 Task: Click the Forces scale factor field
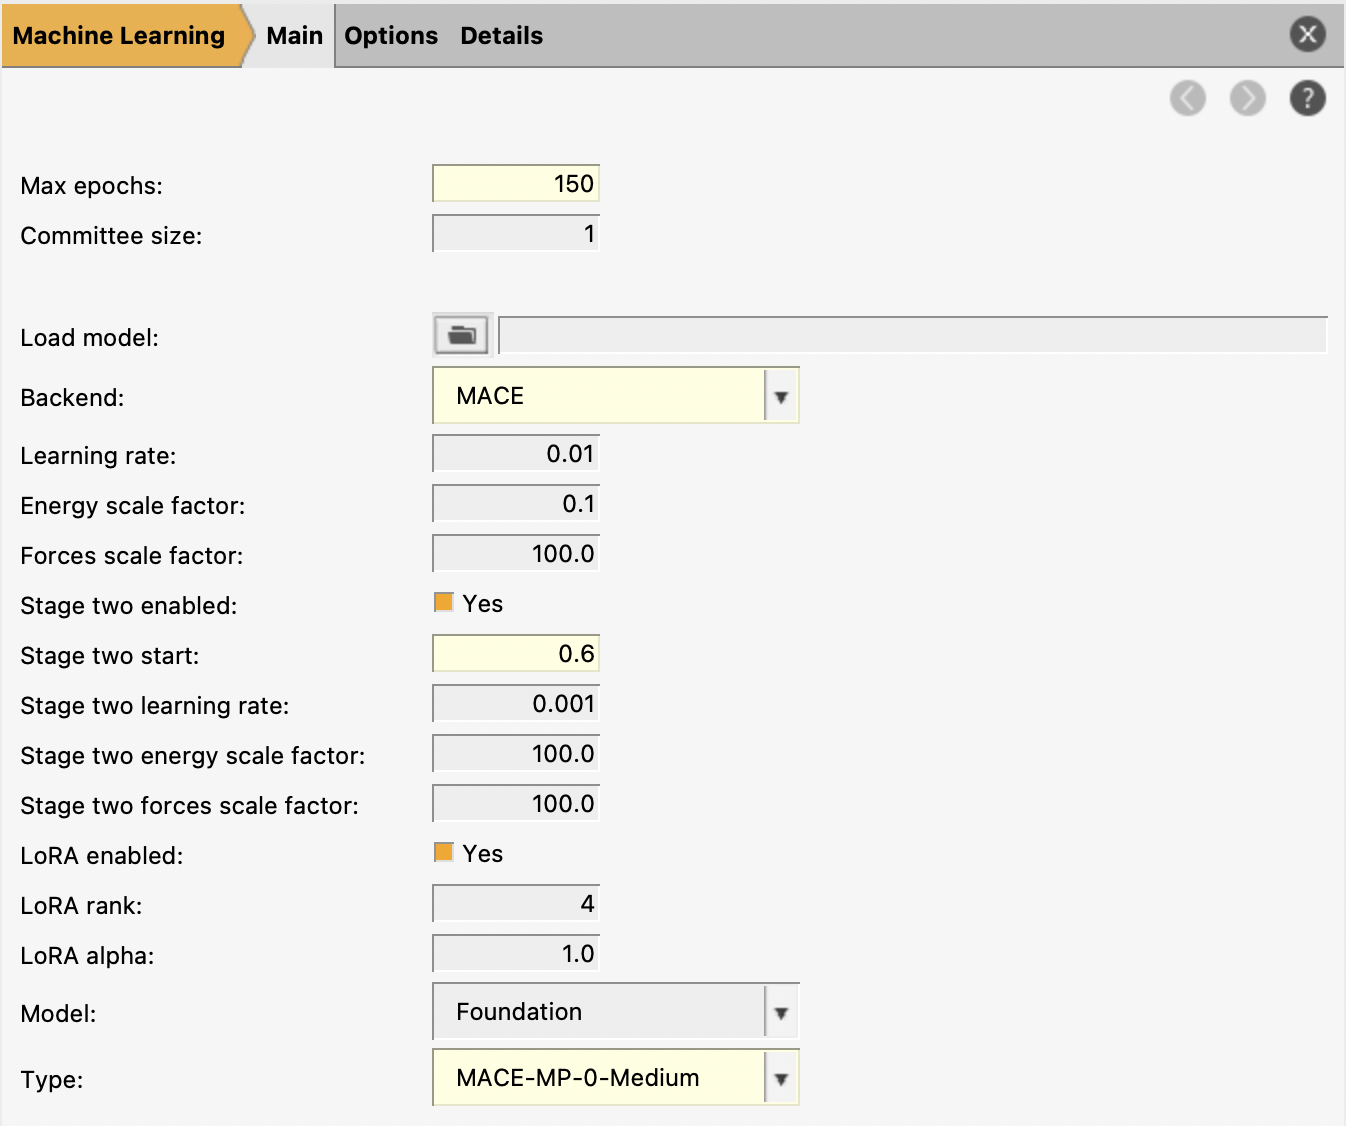[x=516, y=554]
